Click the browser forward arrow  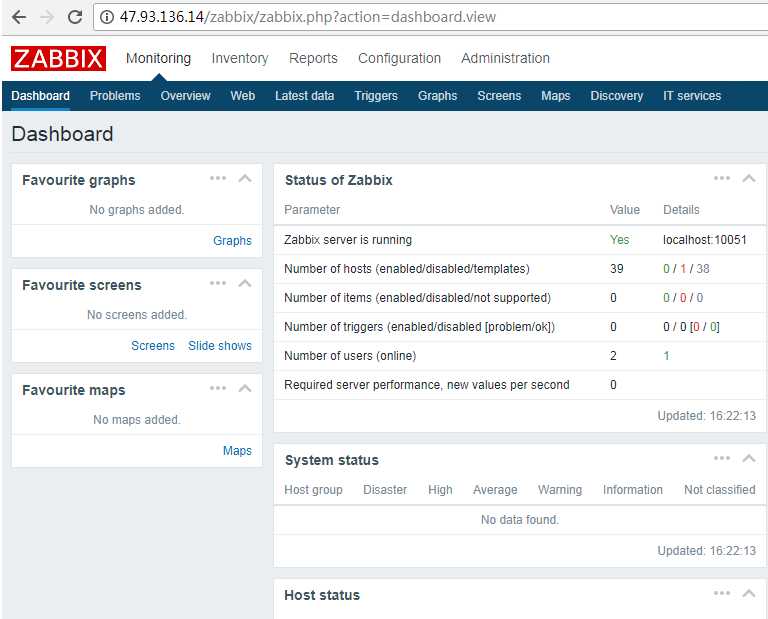point(47,17)
